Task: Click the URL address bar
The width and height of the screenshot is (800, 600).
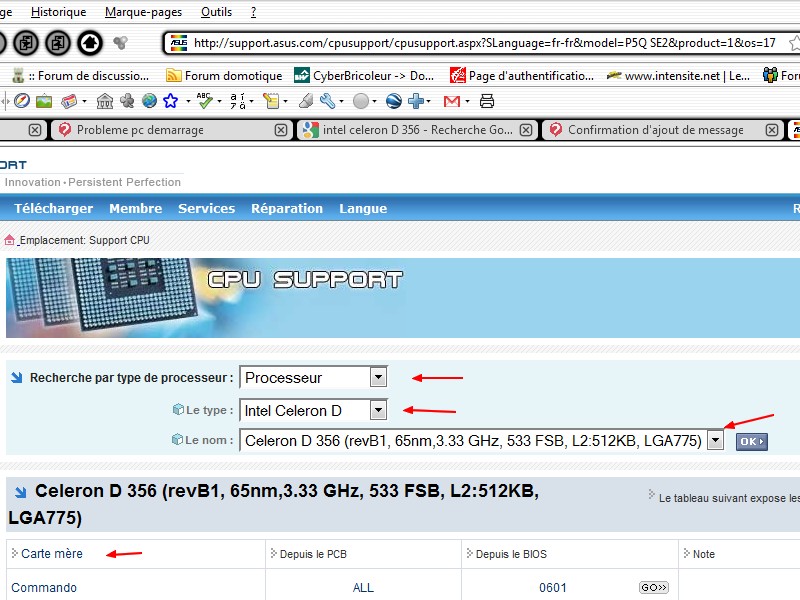Action: coord(480,43)
